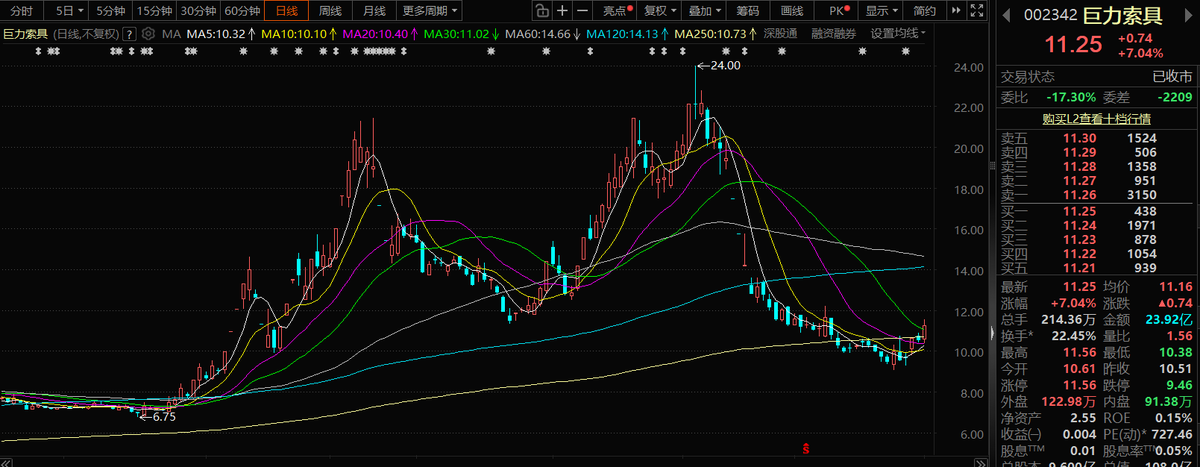Go to previous stock arrow

coord(1008,17)
